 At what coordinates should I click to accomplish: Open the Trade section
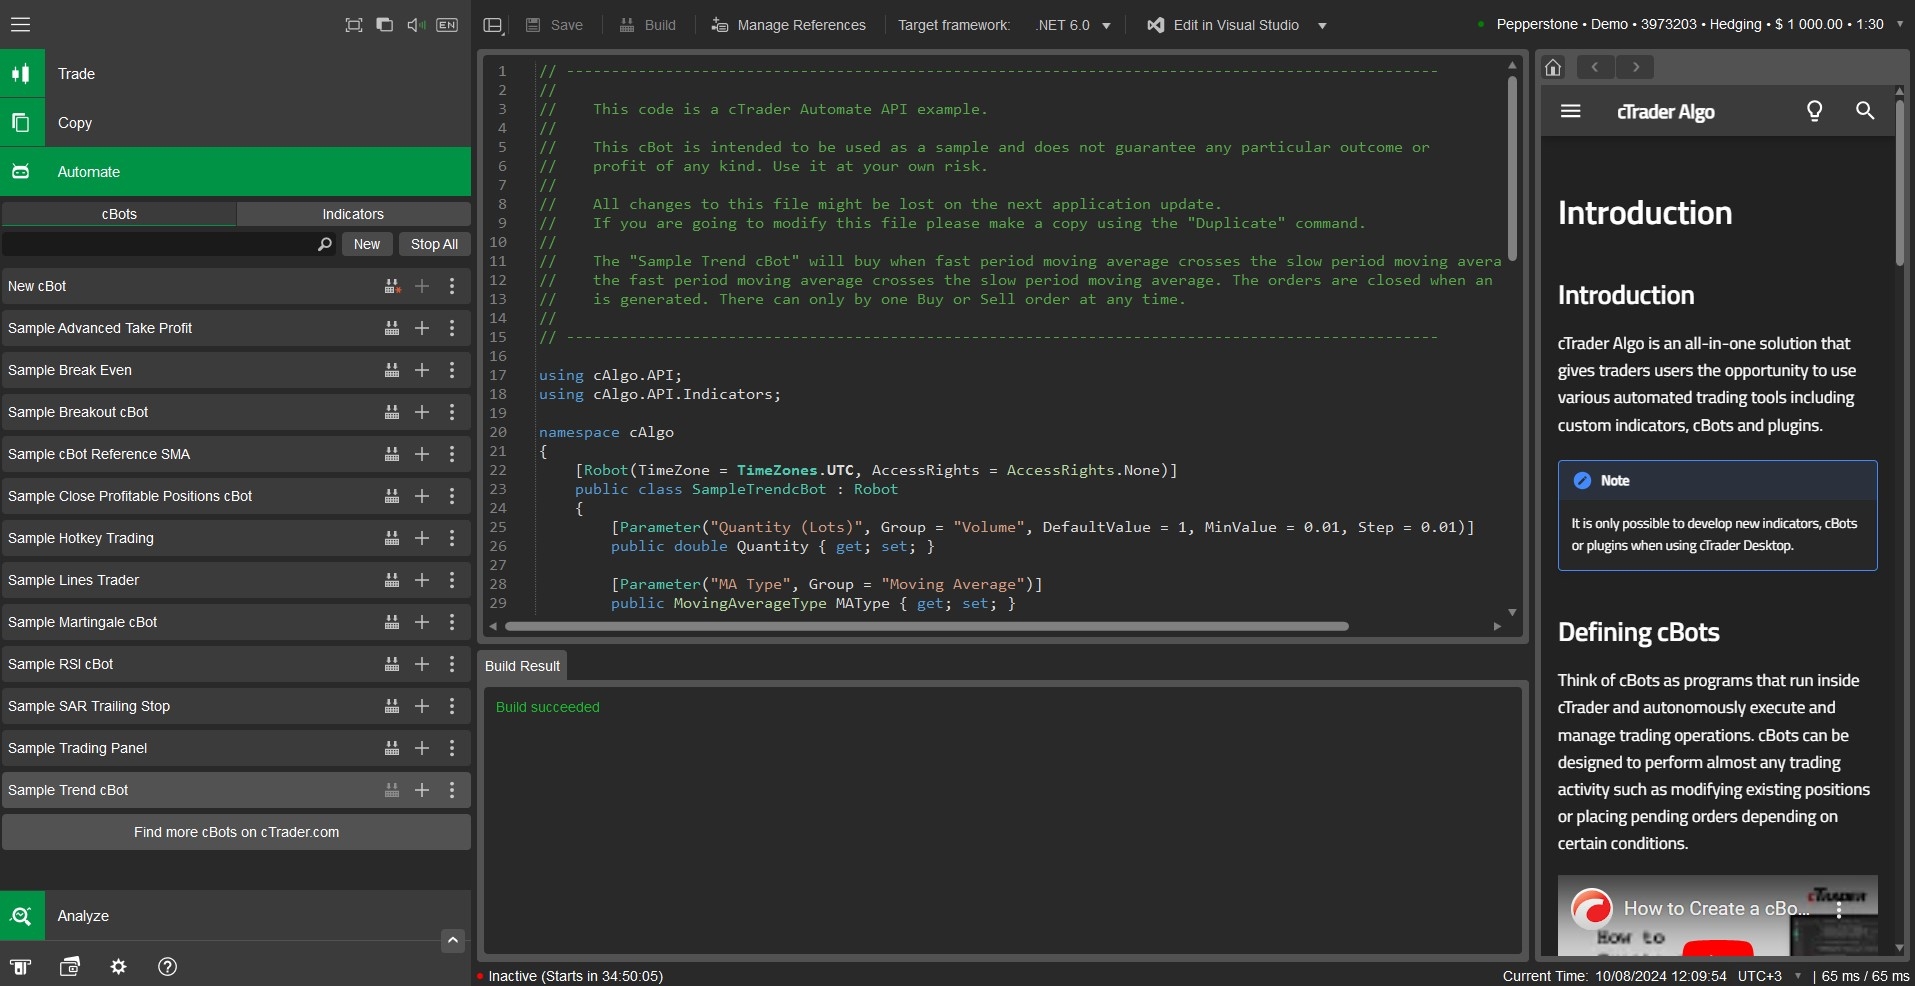pos(235,73)
